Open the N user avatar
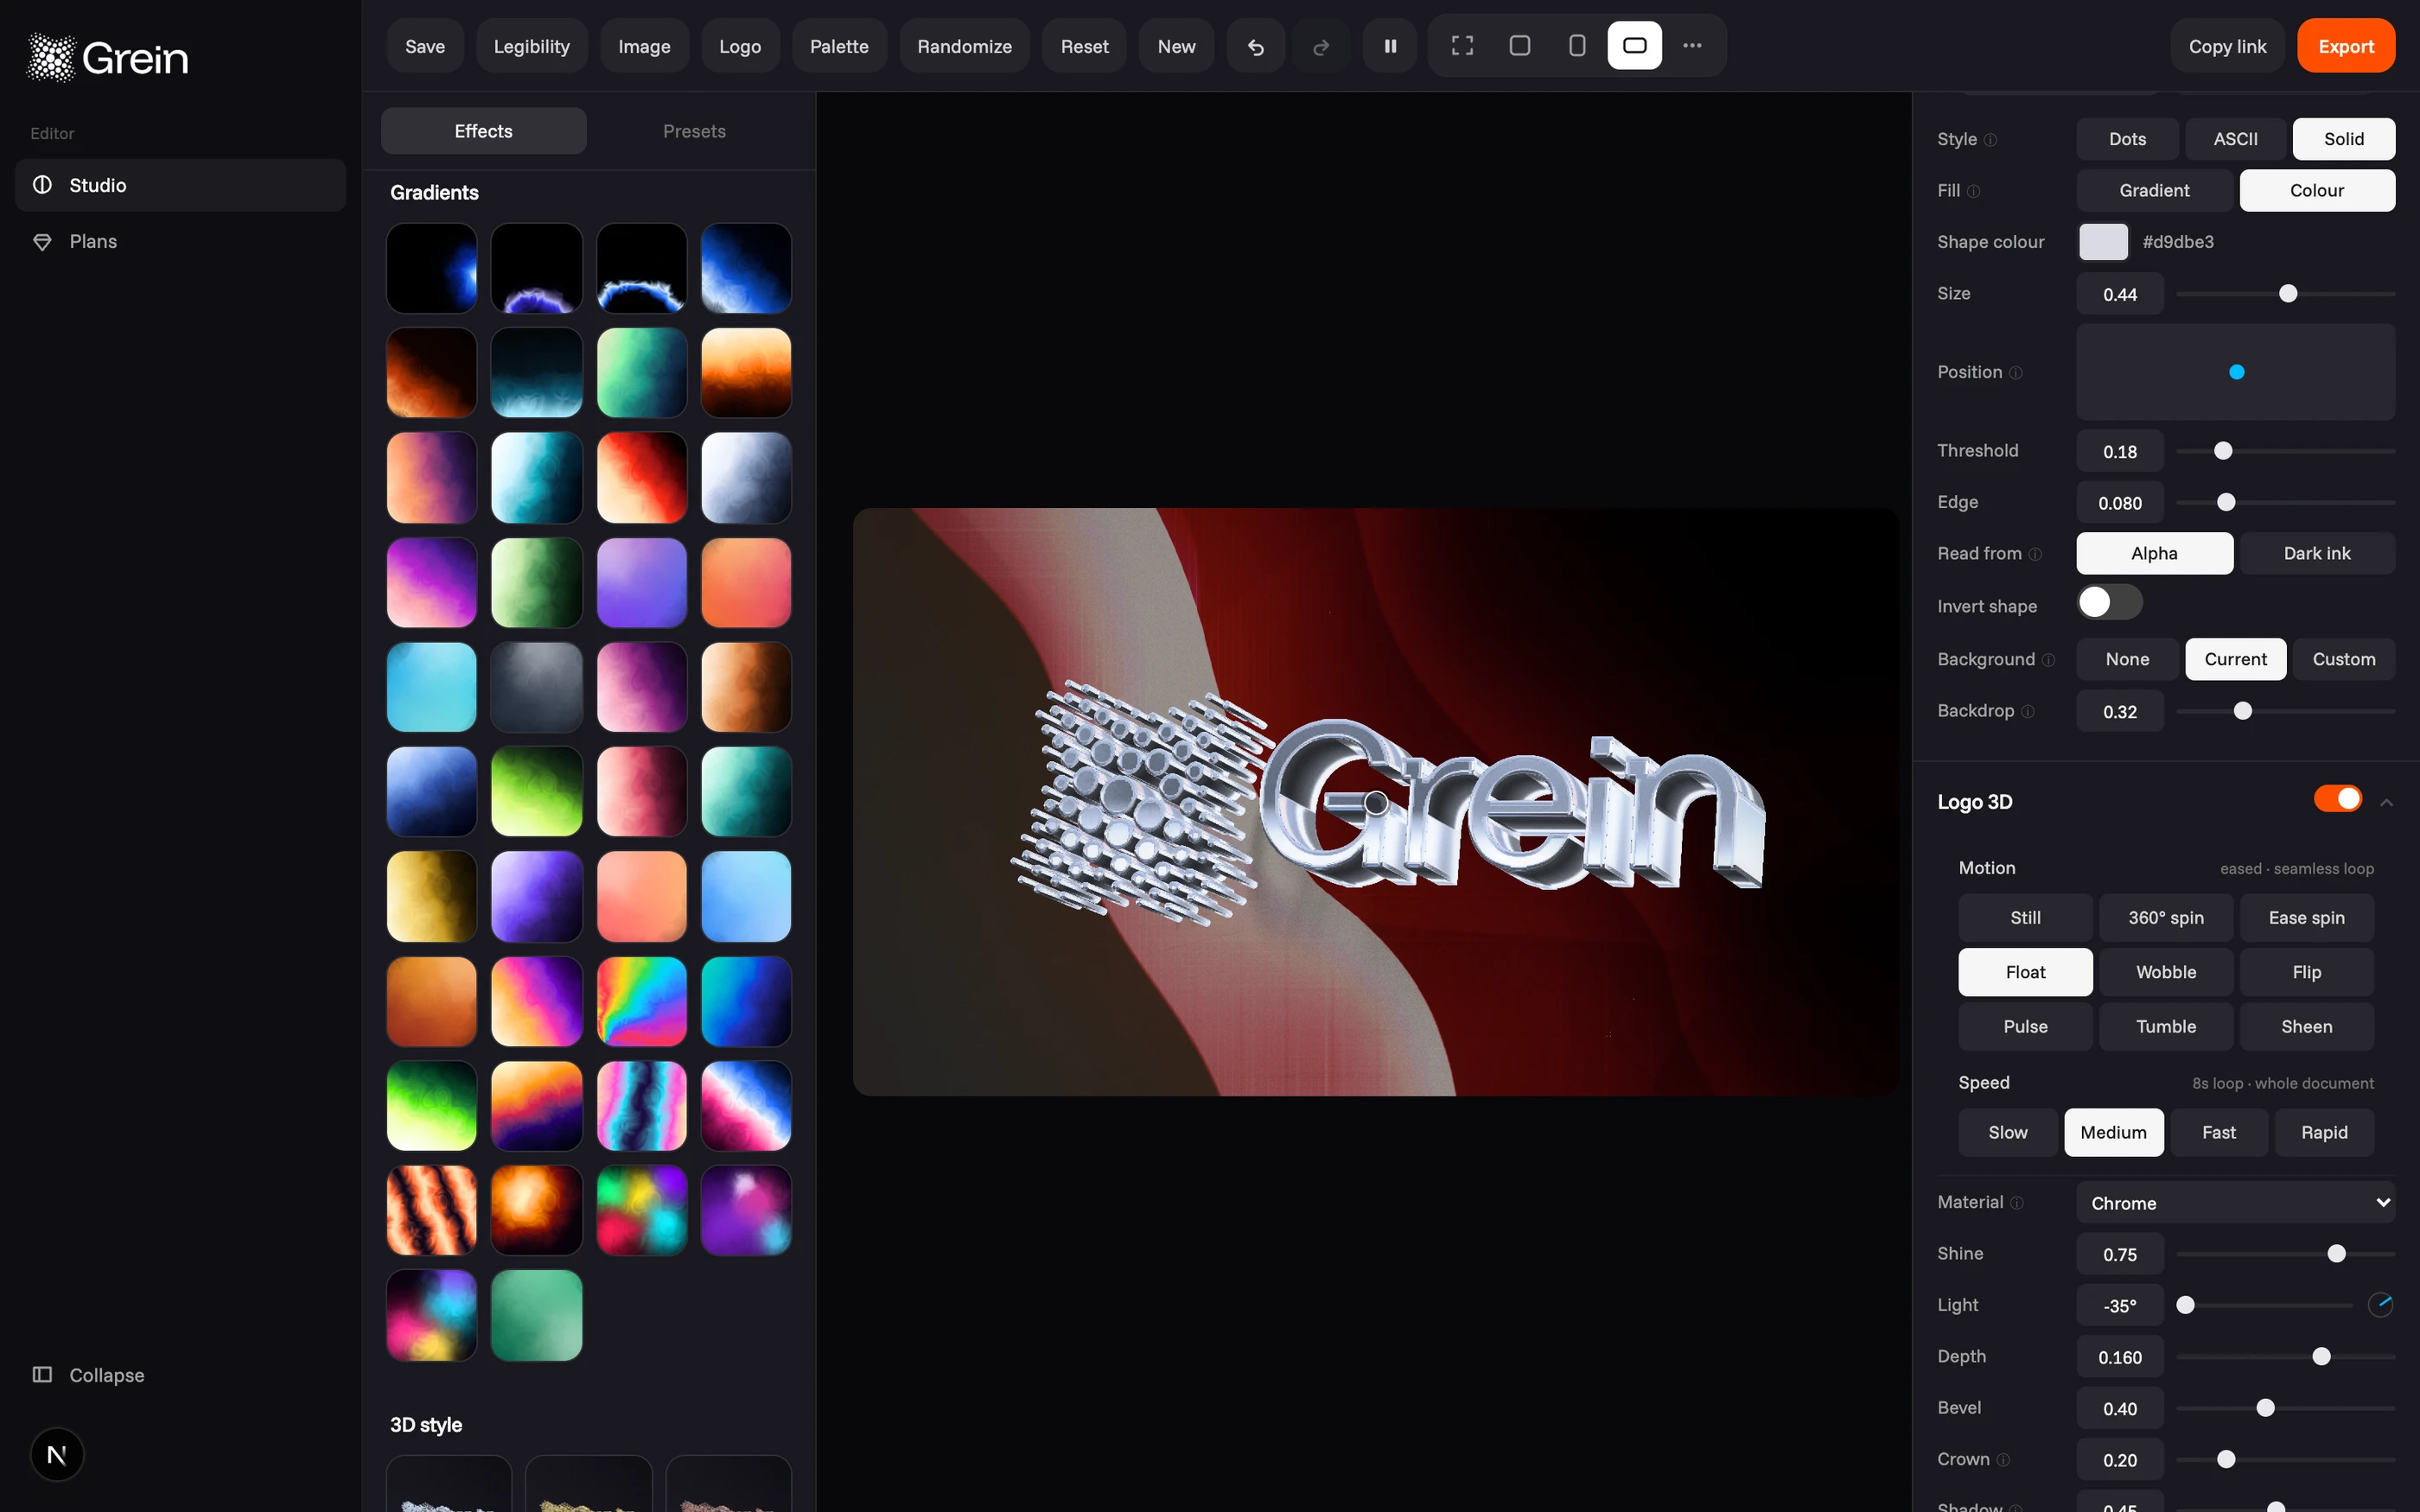Image resolution: width=2420 pixels, height=1512 pixels. click(x=57, y=1455)
